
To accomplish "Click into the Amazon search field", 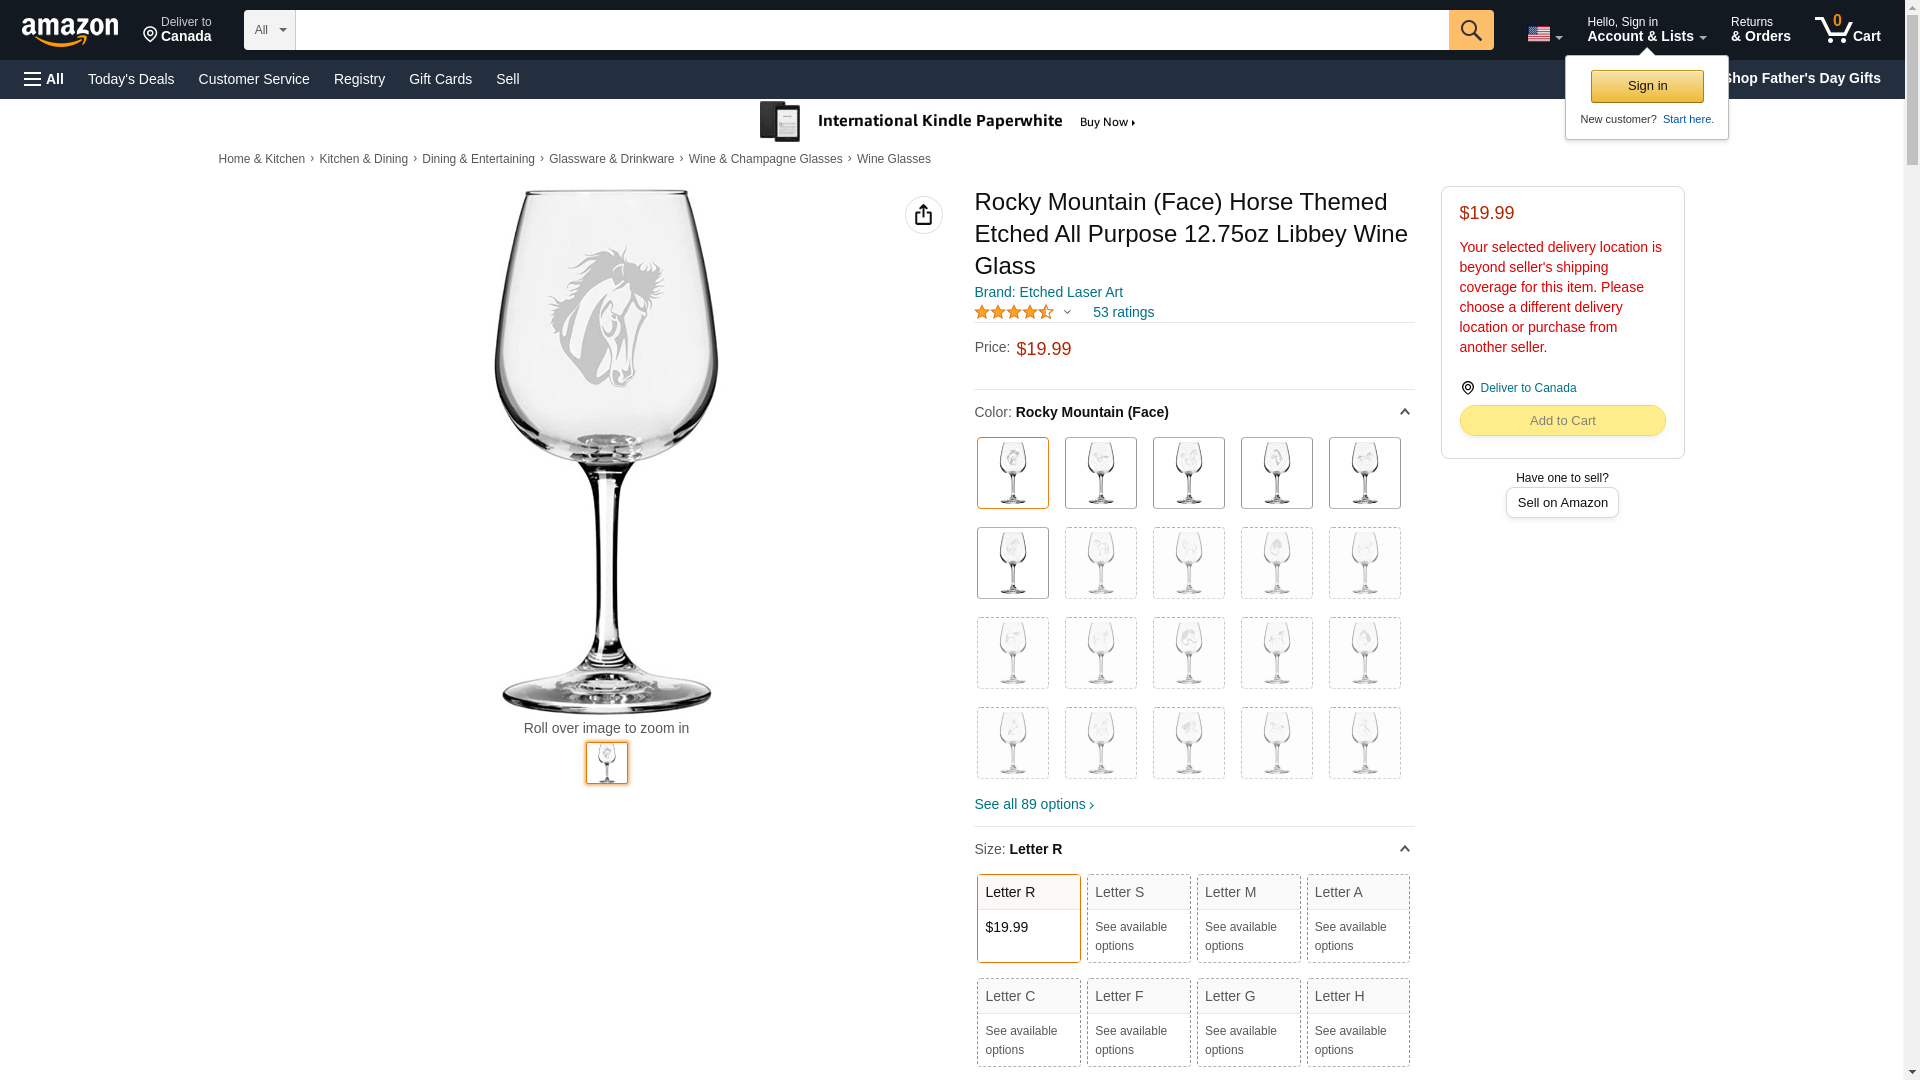I will [871, 30].
